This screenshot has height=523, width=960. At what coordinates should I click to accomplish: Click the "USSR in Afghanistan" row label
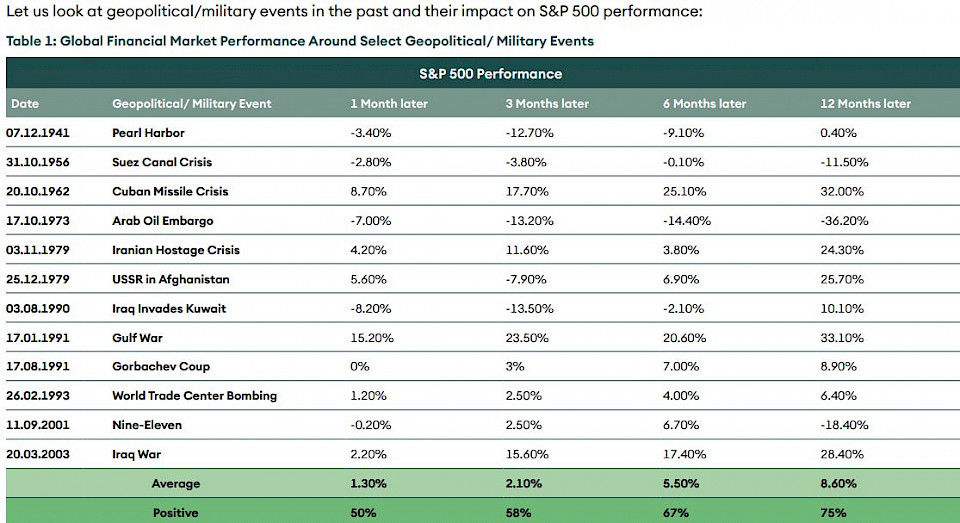[x=170, y=279]
